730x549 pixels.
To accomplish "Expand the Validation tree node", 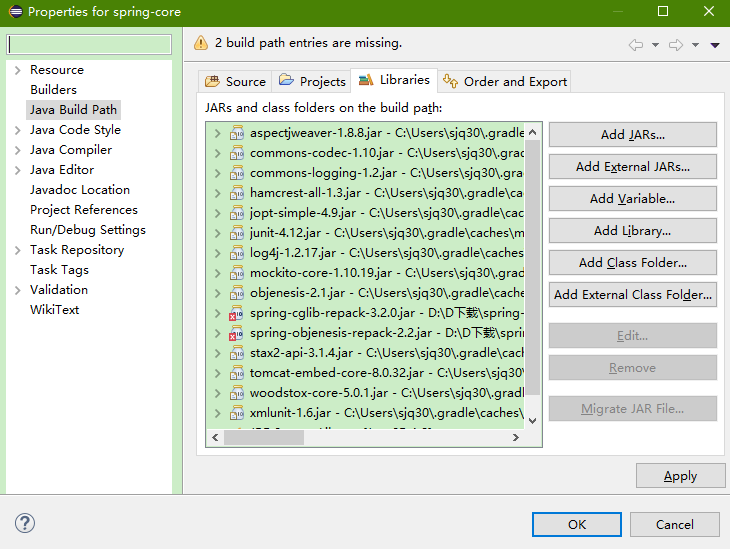I will pos(18,290).
